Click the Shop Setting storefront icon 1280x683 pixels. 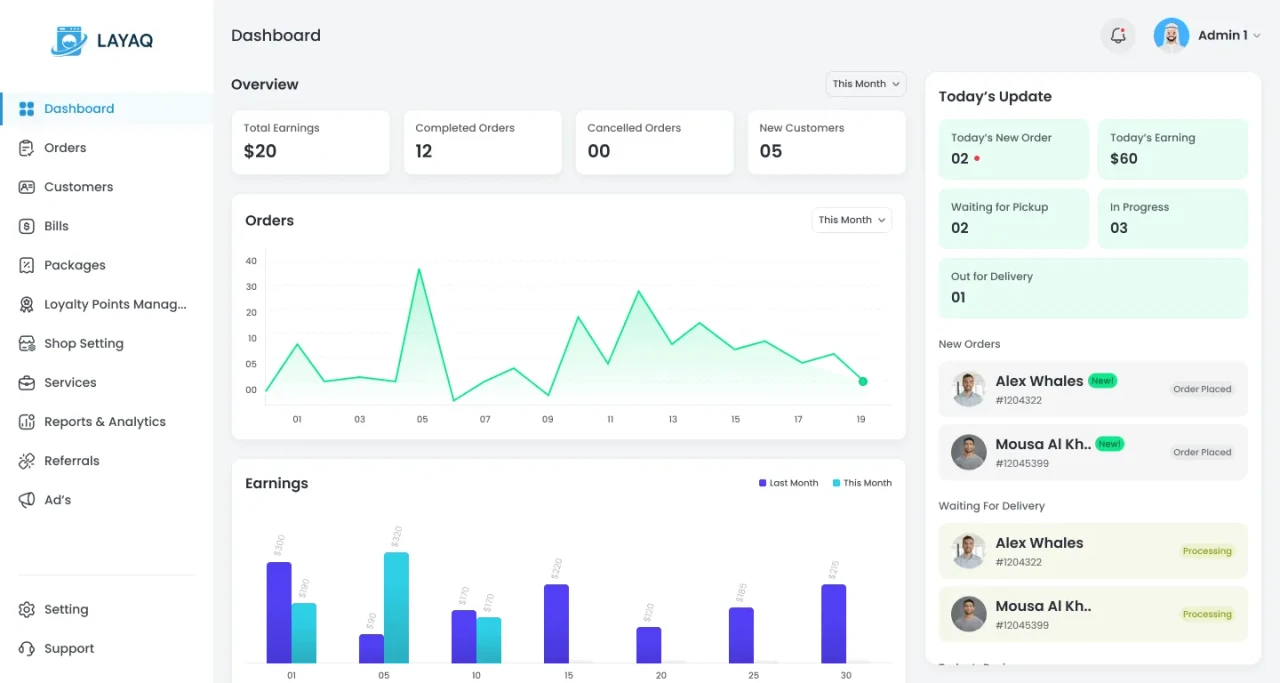27,343
